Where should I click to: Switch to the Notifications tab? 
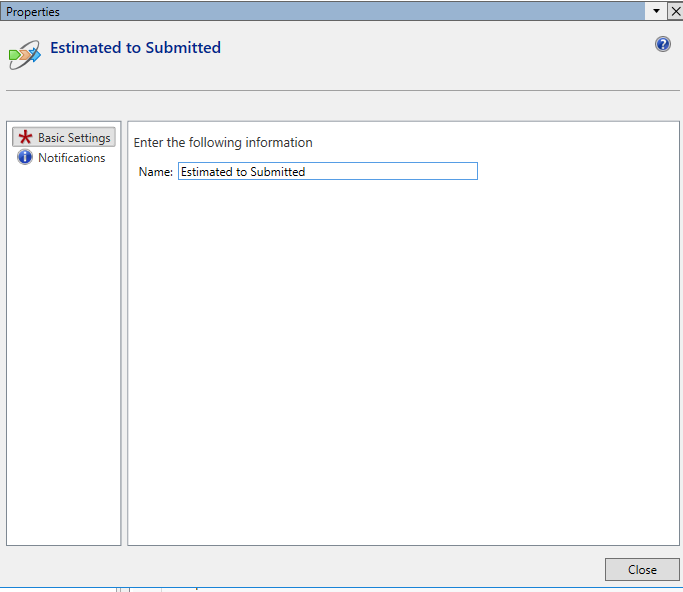[71, 158]
